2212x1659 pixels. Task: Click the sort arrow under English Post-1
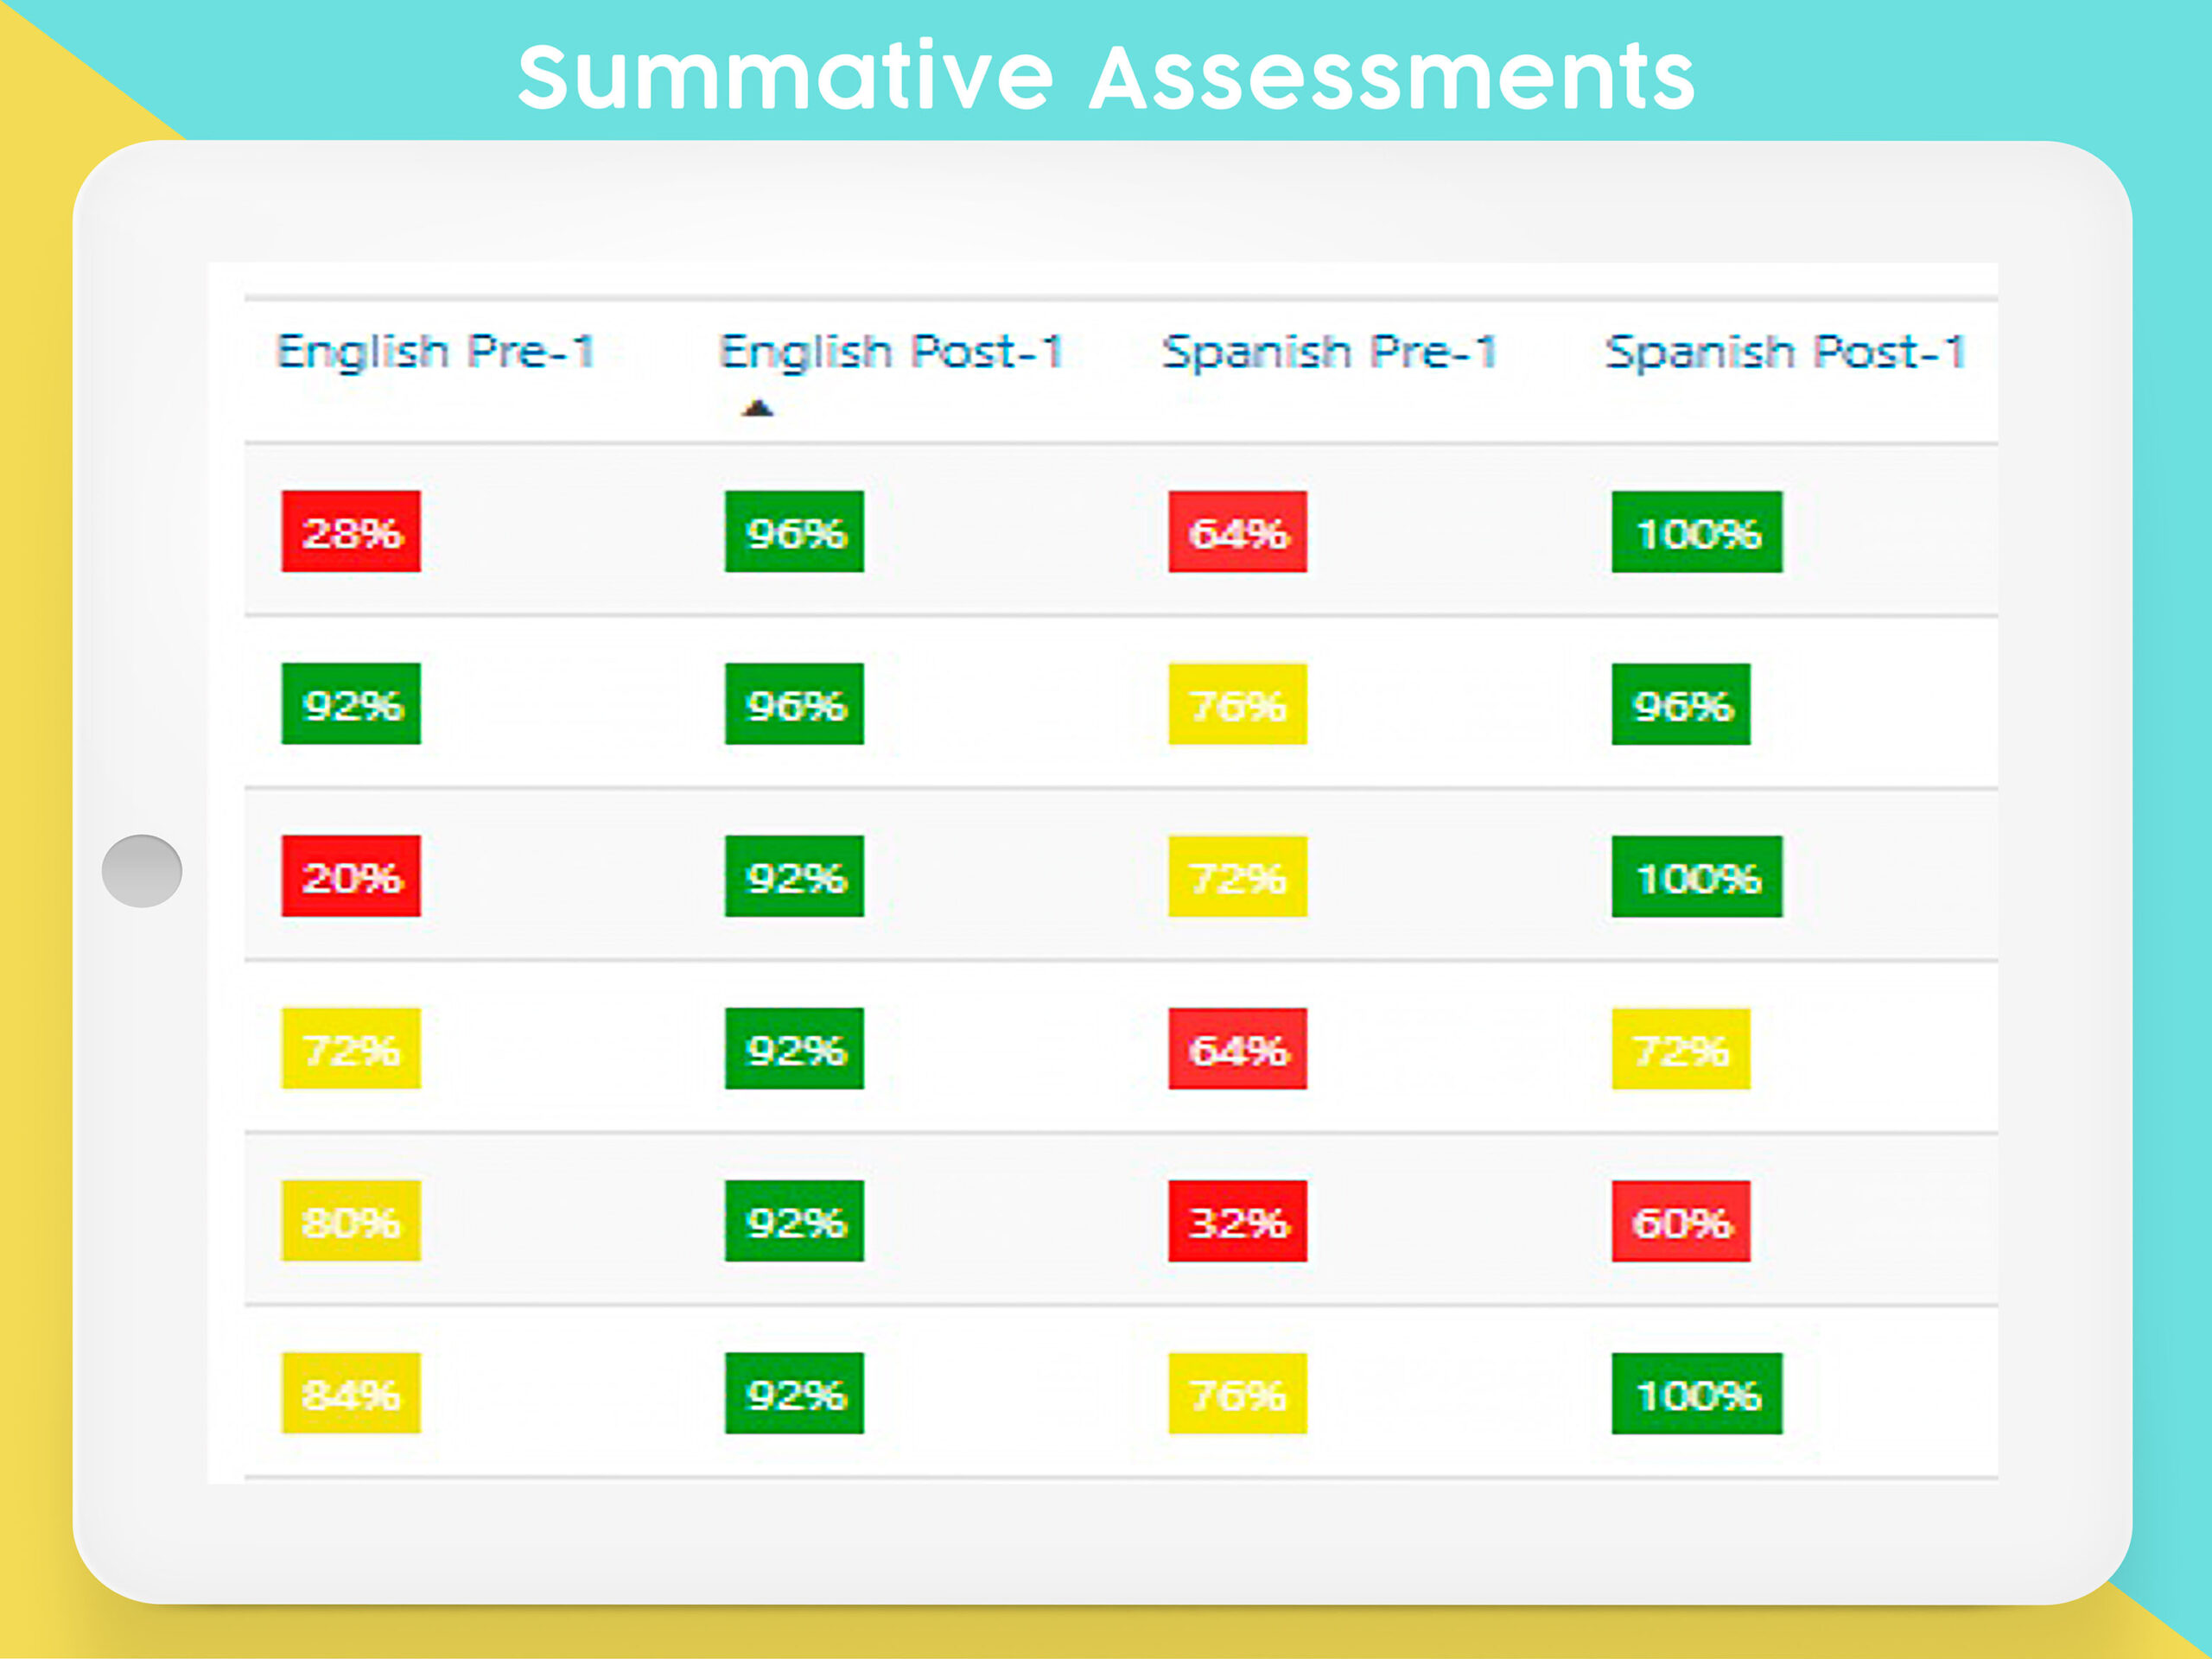tap(758, 408)
